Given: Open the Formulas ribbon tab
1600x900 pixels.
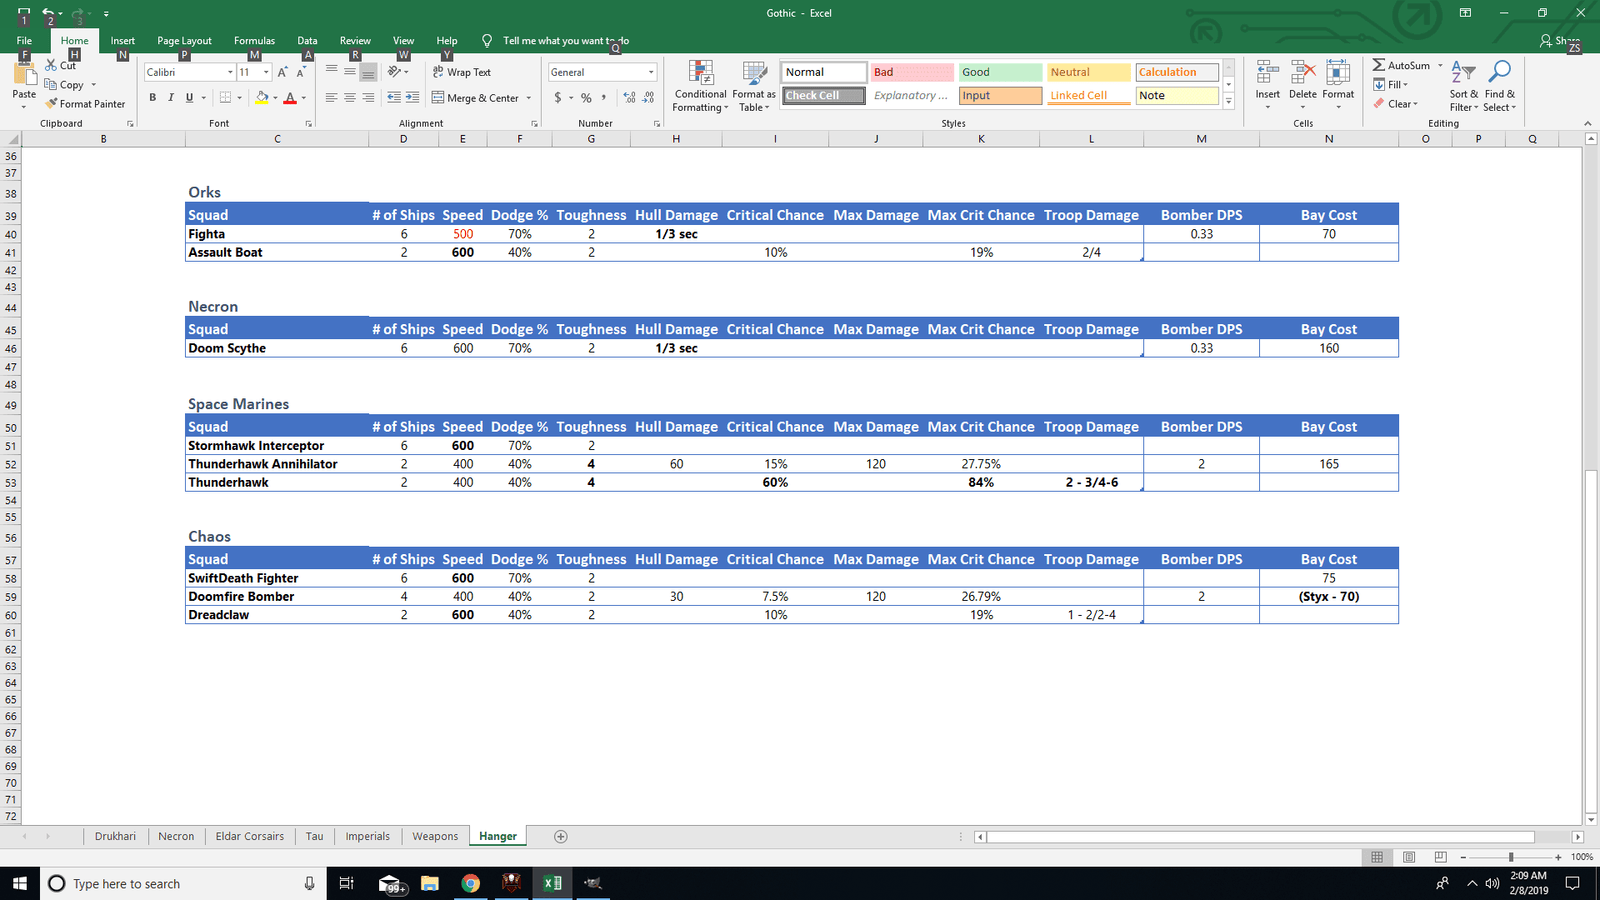Looking at the screenshot, I should [x=254, y=41].
